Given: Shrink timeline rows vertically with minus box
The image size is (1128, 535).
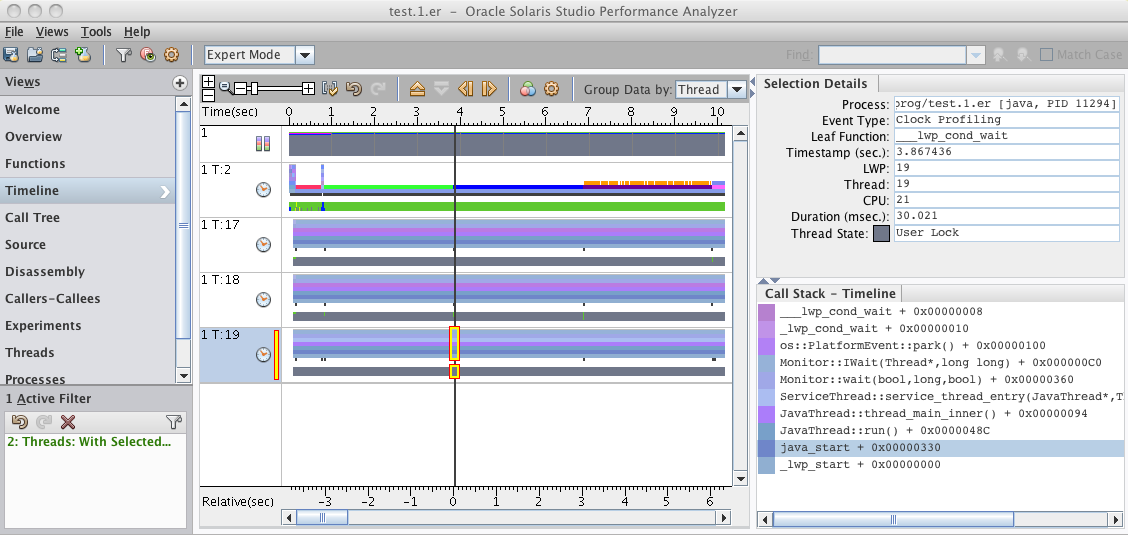Looking at the screenshot, I should [208, 95].
